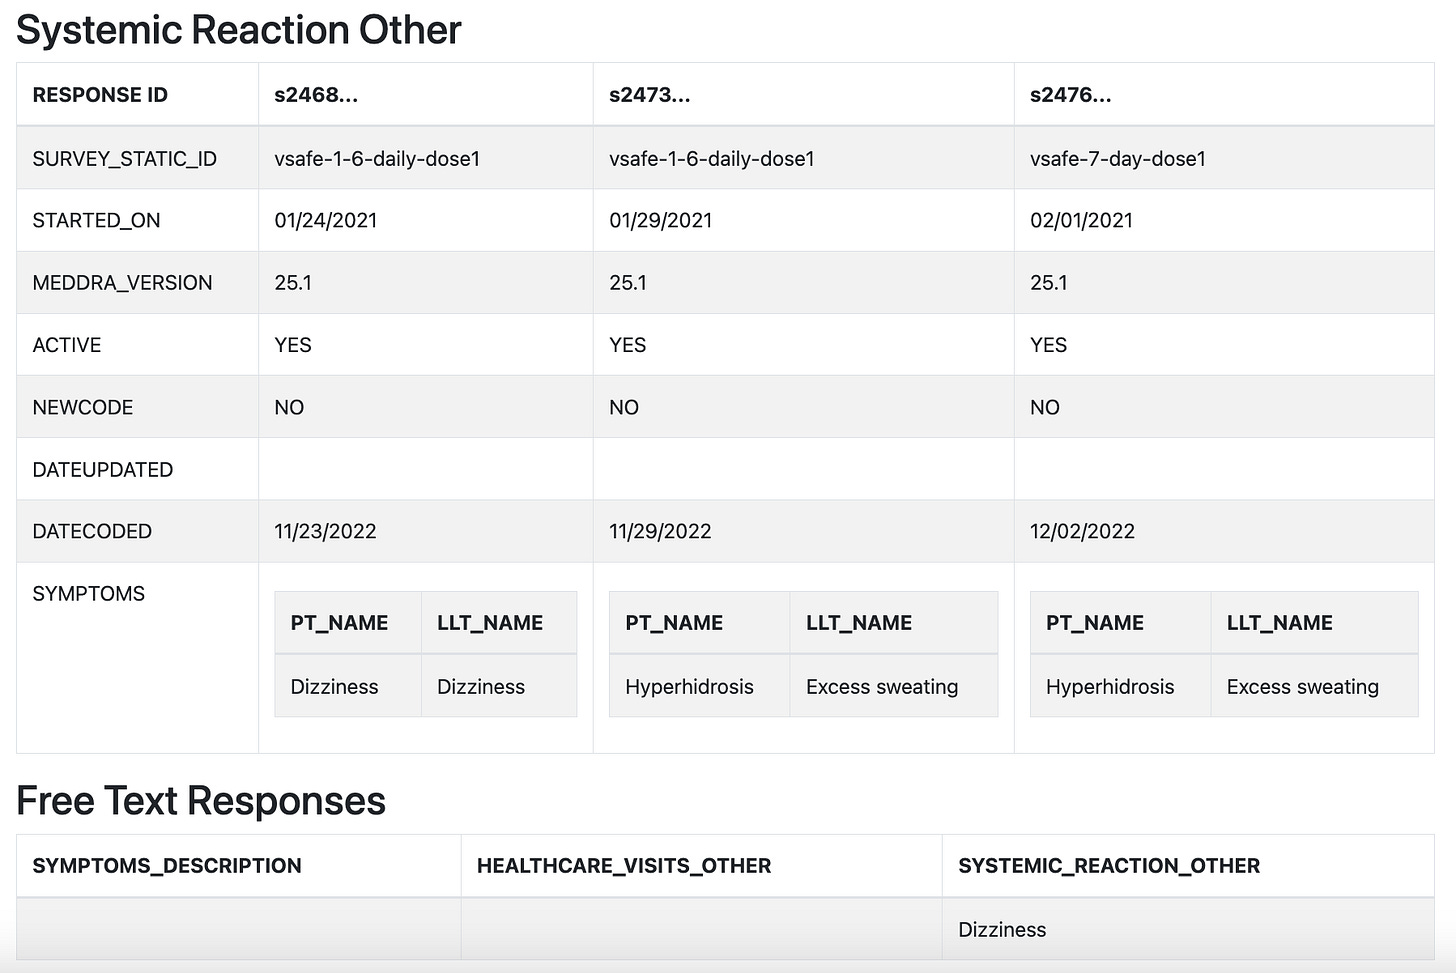The image size is (1456, 973).
Task: Select the SYMPTOMS row label
Action: [x=89, y=594]
